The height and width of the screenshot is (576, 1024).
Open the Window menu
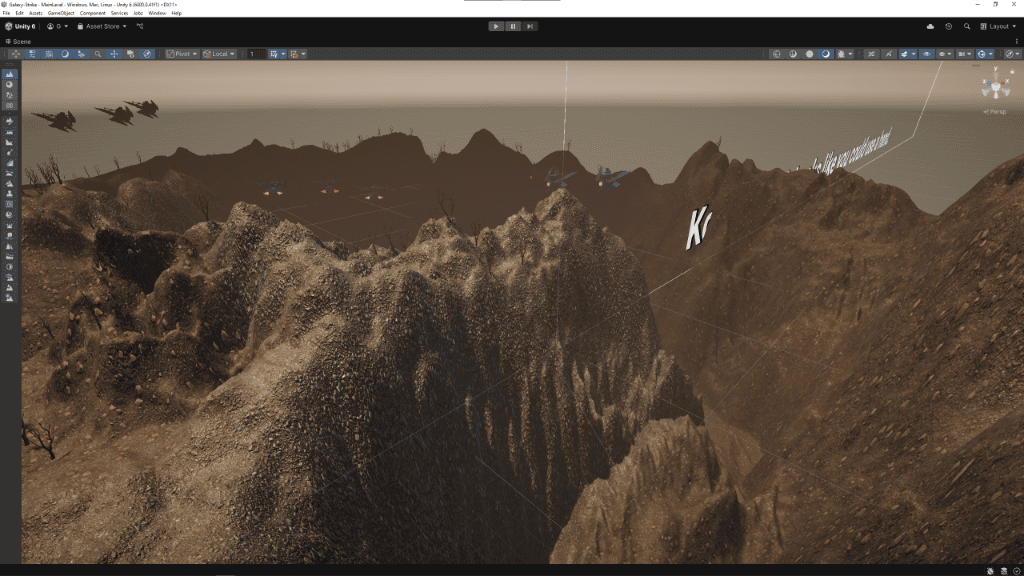157,13
